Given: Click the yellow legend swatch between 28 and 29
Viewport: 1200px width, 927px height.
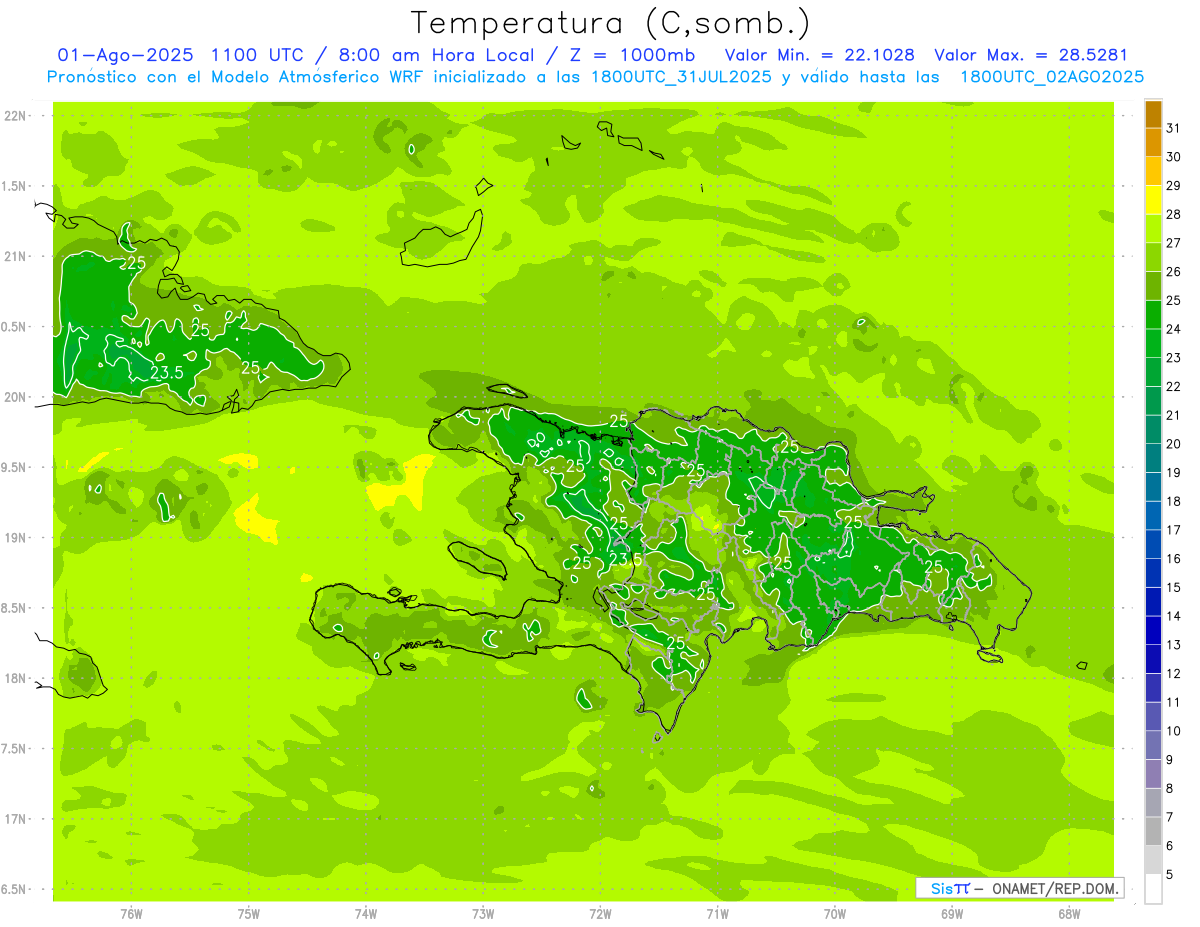Looking at the screenshot, I should (x=1153, y=199).
